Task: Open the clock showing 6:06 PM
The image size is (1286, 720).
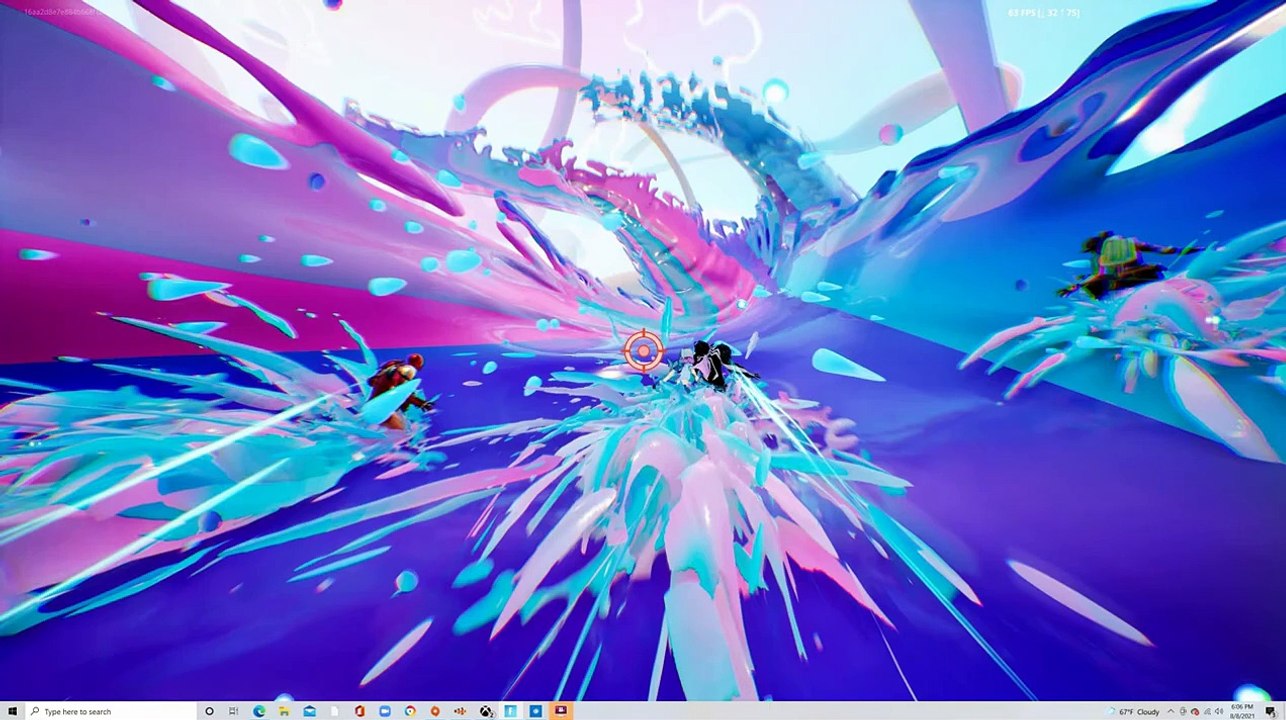Action: (1243, 712)
